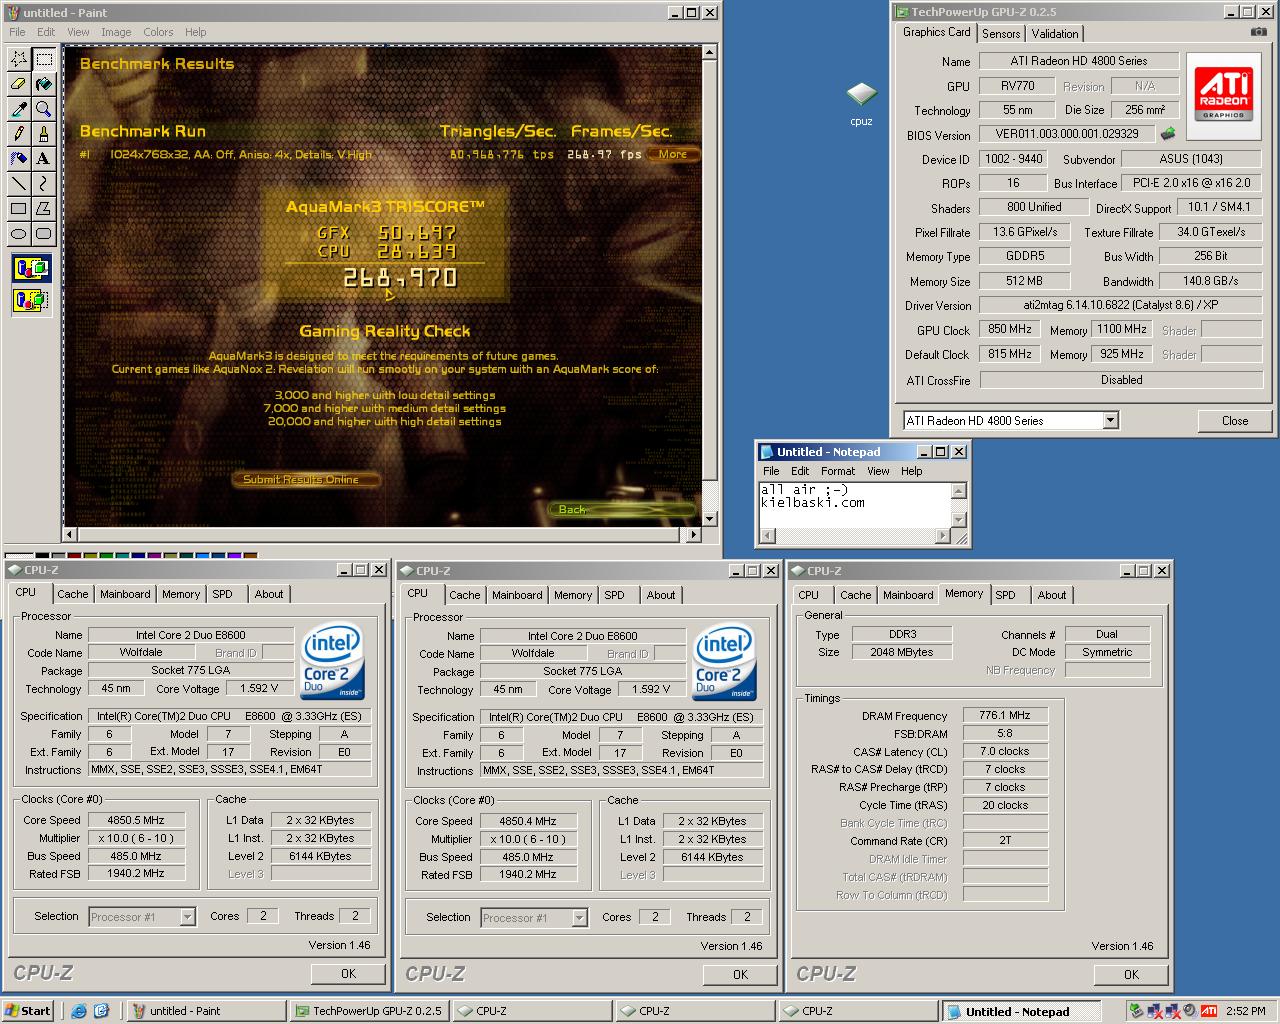1280x1024 pixels.
Task: Enable opaque selection mode in Paint
Action: coord(31,268)
